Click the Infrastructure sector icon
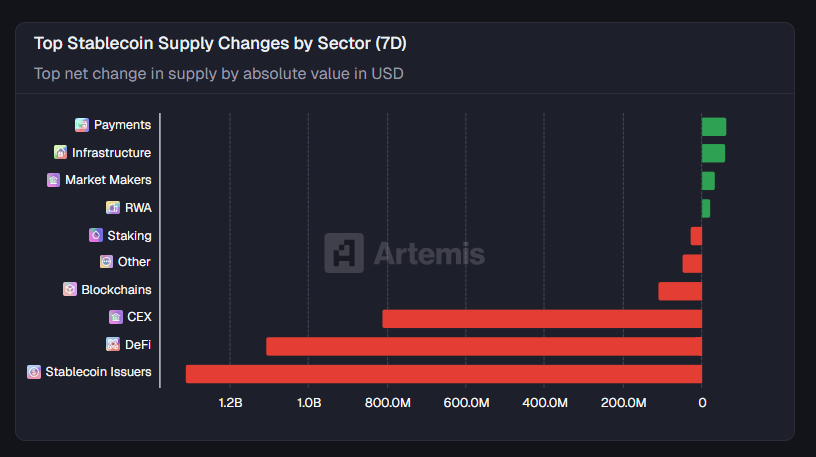The width and height of the screenshot is (816, 457). 60,153
